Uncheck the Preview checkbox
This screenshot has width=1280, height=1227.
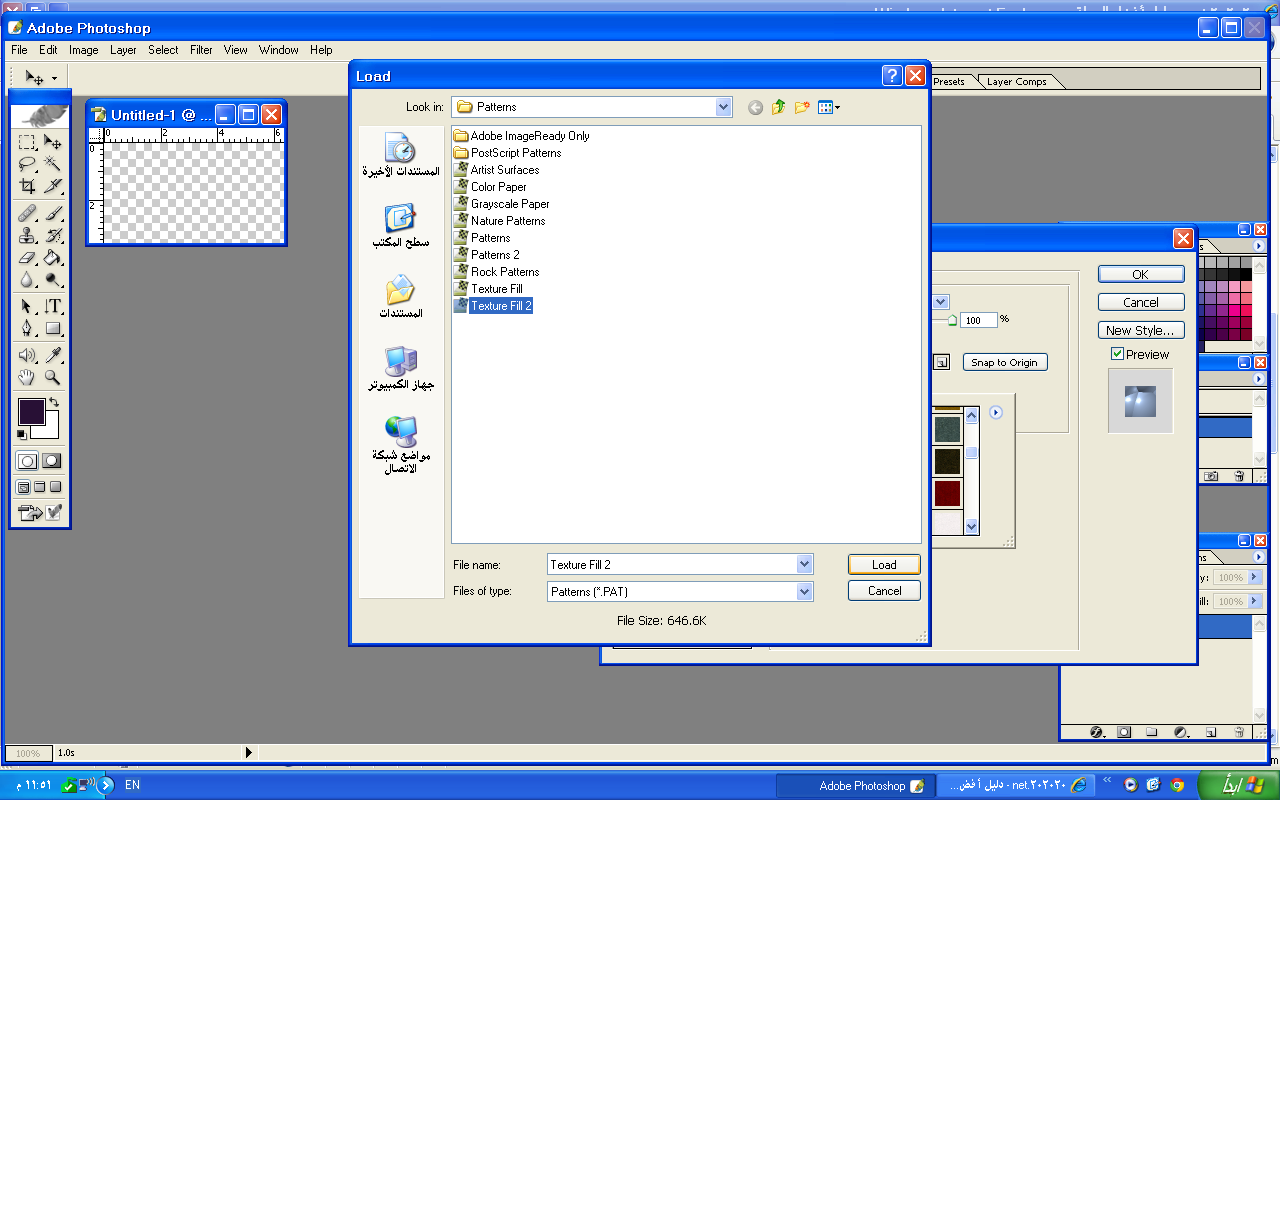[1117, 354]
